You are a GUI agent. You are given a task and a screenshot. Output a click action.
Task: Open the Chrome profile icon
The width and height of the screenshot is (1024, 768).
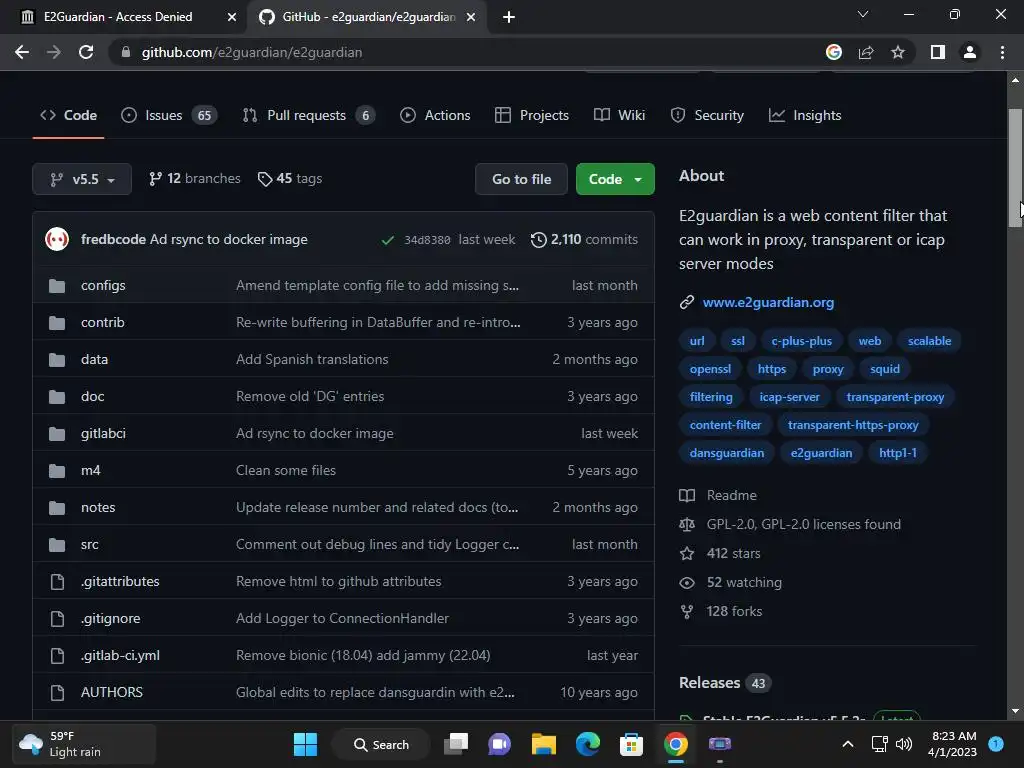pos(970,52)
